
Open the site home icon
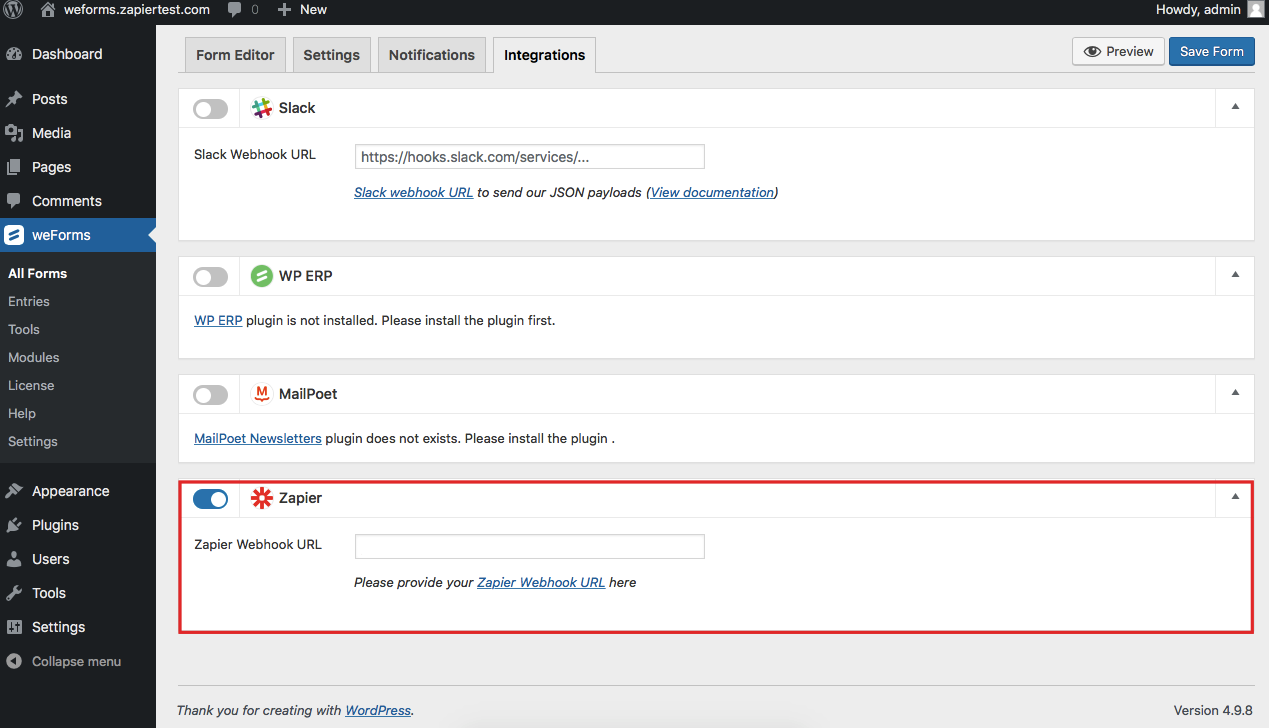(48, 9)
